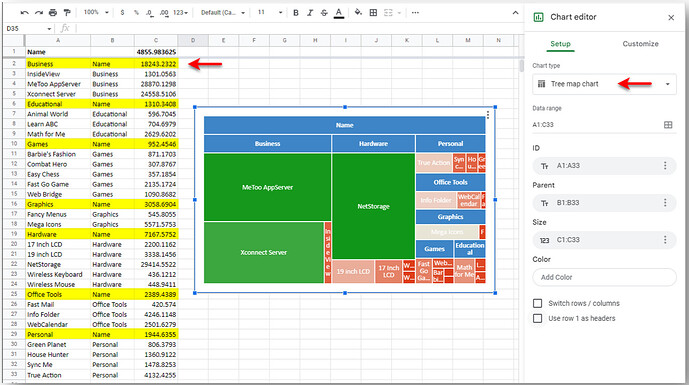Close the Chart editor panel
The width and height of the screenshot is (689, 385).
671,18
